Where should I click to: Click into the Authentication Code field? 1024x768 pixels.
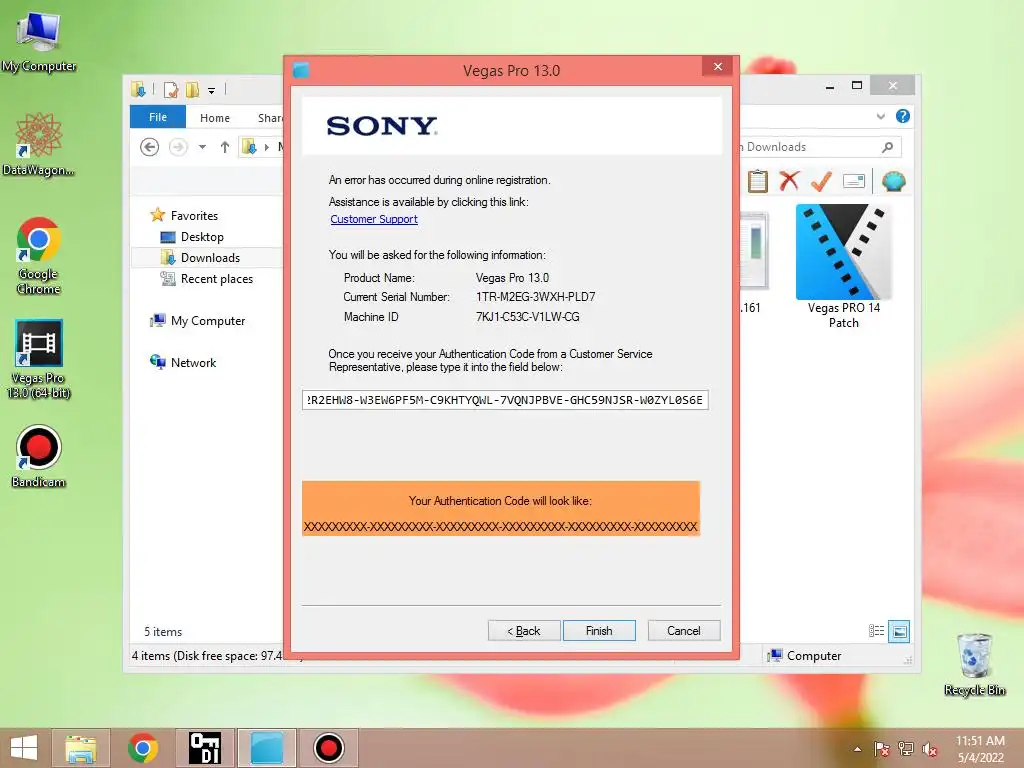pyautogui.click(x=505, y=400)
